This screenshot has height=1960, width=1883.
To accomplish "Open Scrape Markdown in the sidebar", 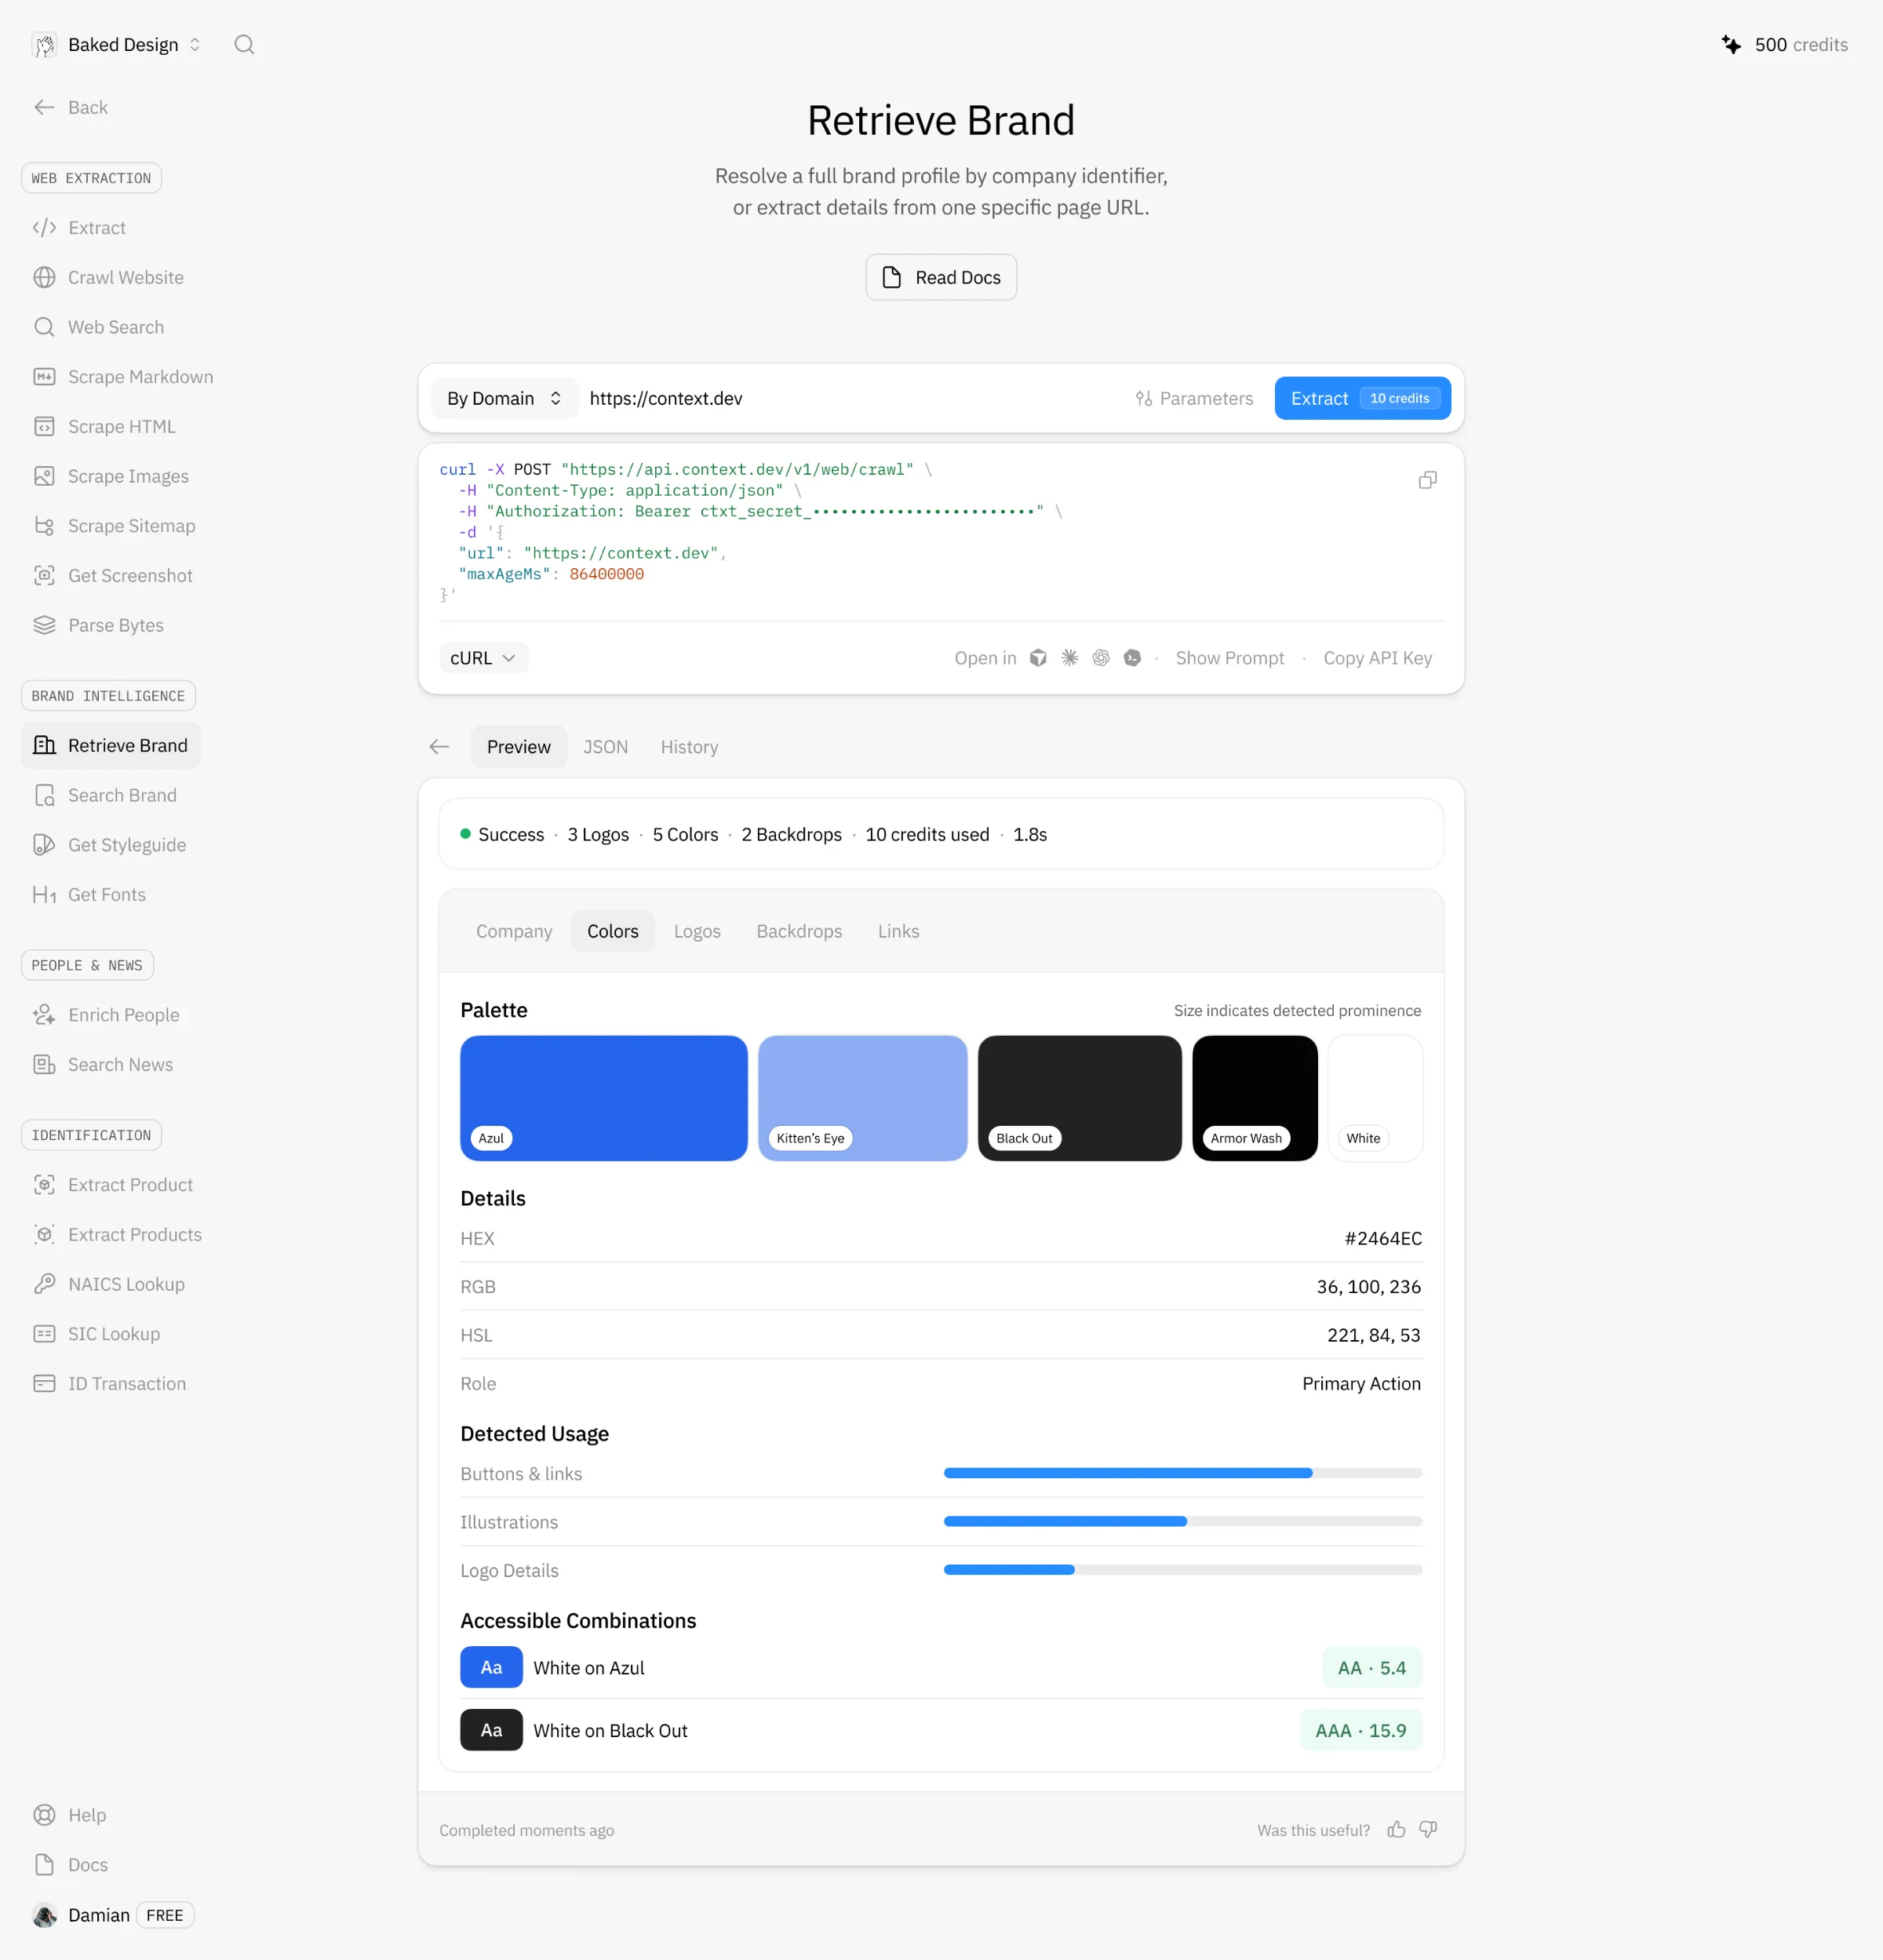I will tap(123, 377).
